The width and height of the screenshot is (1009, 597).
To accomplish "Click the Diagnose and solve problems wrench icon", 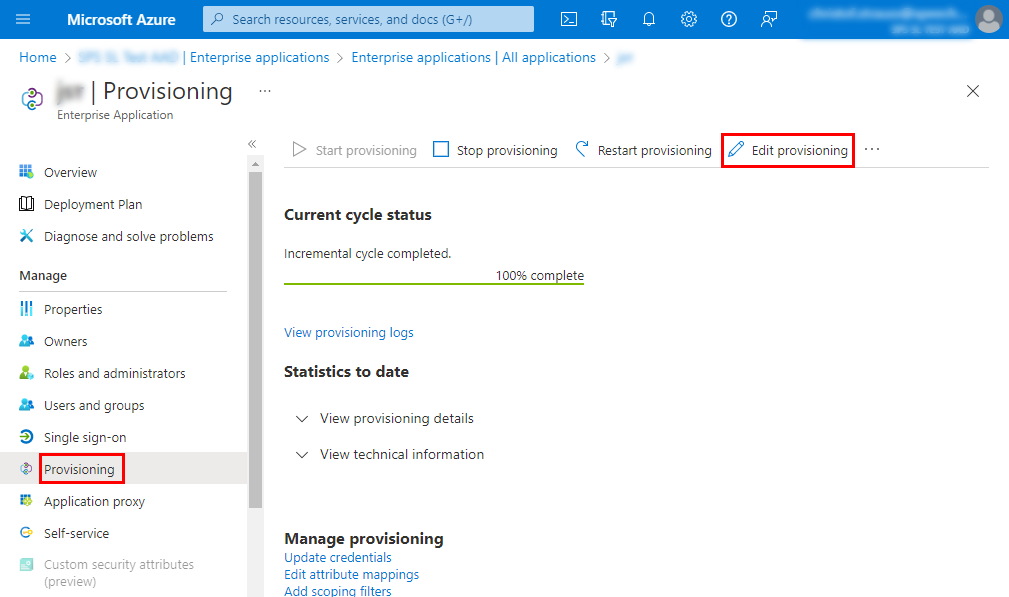I will (26, 236).
